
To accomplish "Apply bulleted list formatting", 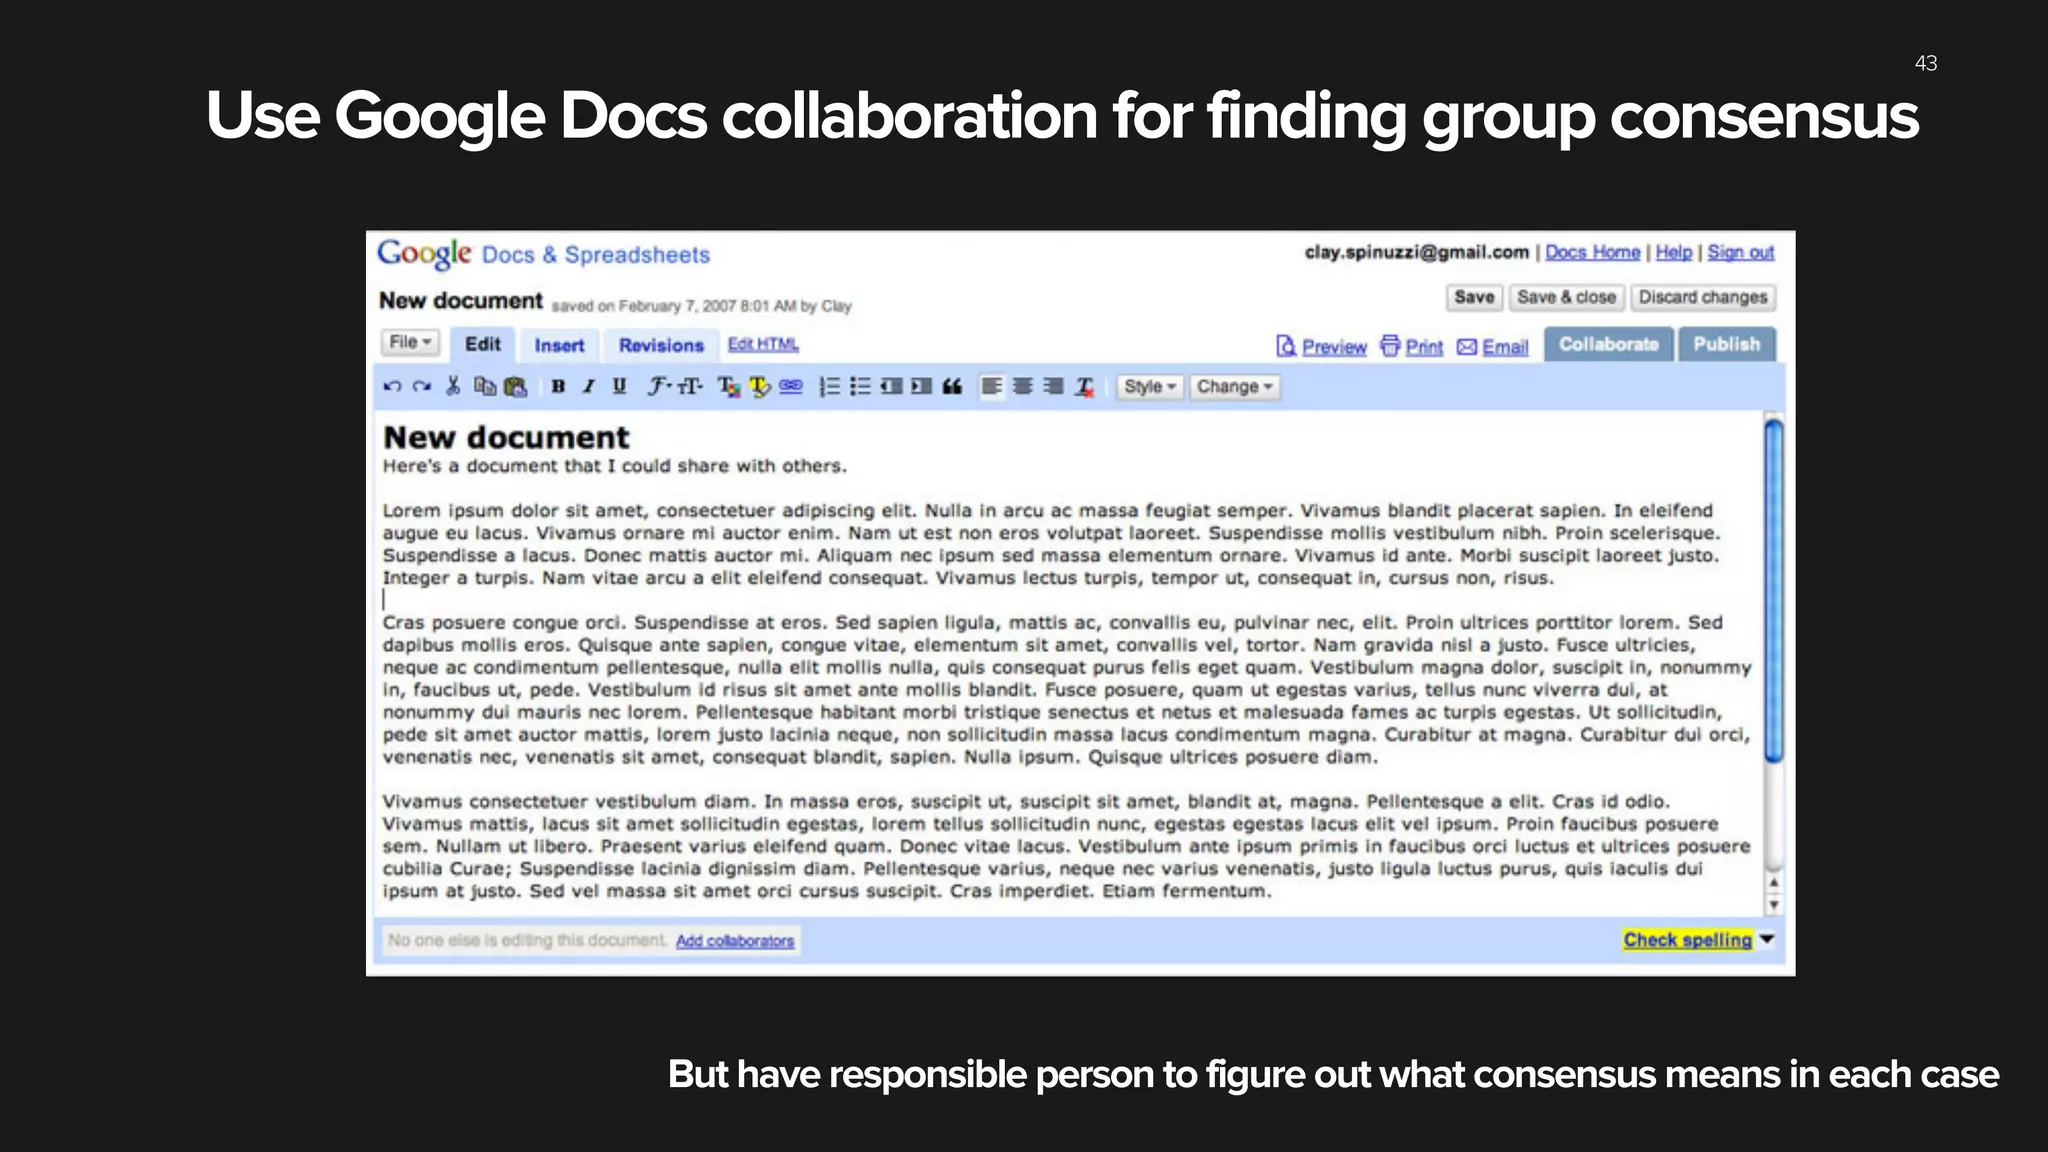I will [x=860, y=387].
